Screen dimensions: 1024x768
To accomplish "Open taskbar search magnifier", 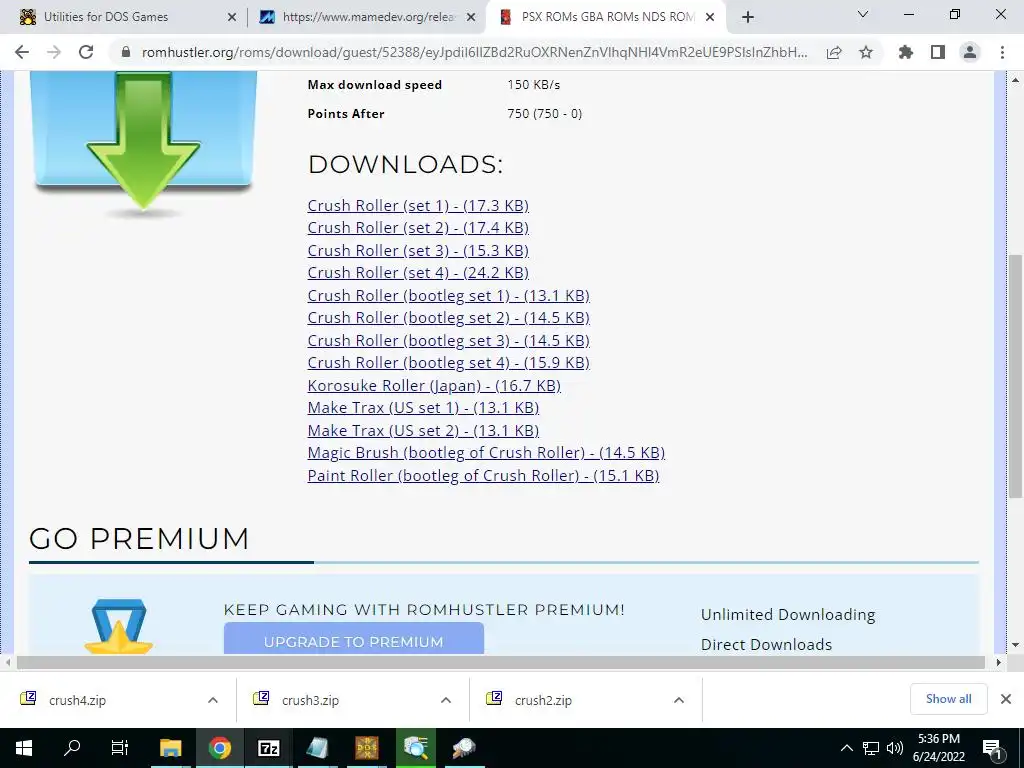I will pyautogui.click(x=72, y=748).
